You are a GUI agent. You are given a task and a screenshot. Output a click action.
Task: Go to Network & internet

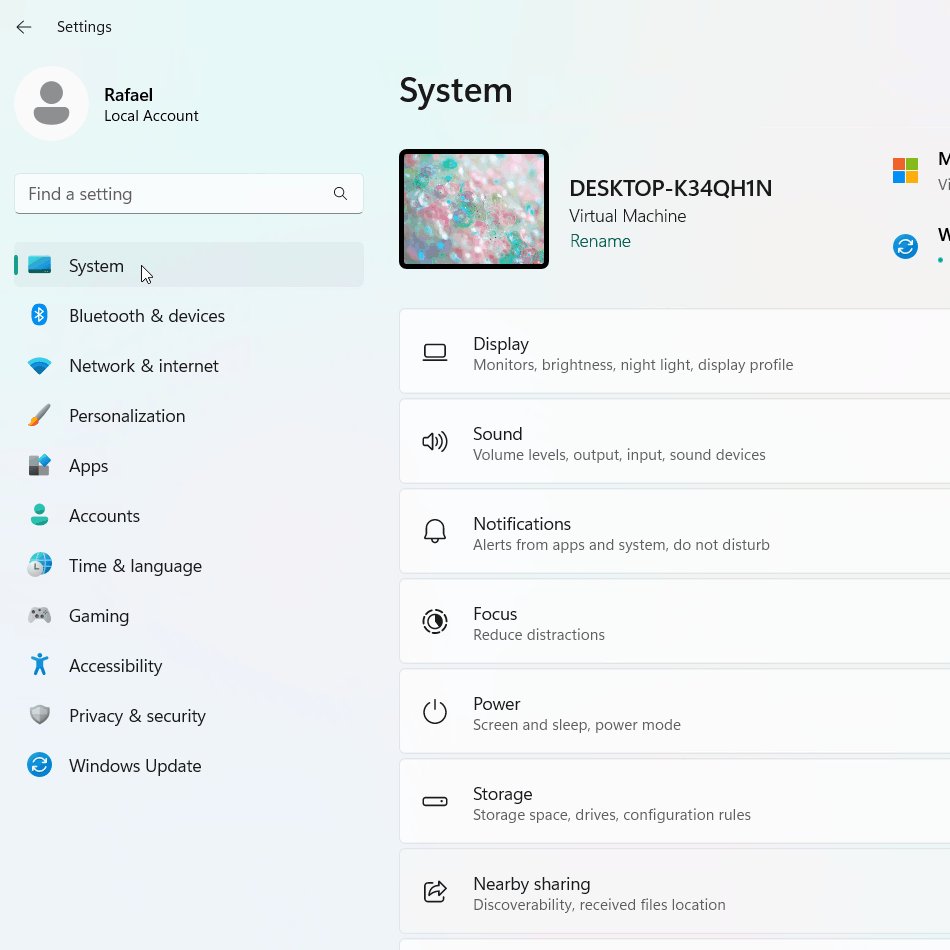189,366
